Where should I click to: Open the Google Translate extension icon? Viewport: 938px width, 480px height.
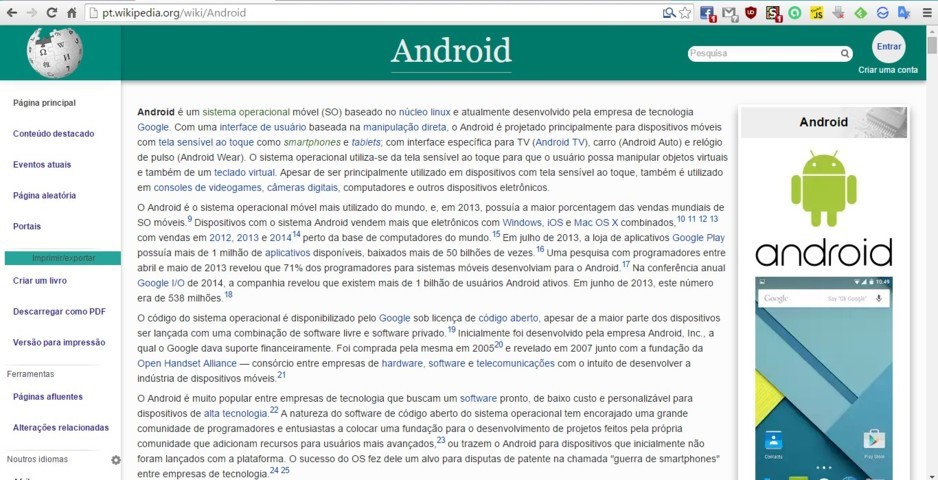pos(904,13)
